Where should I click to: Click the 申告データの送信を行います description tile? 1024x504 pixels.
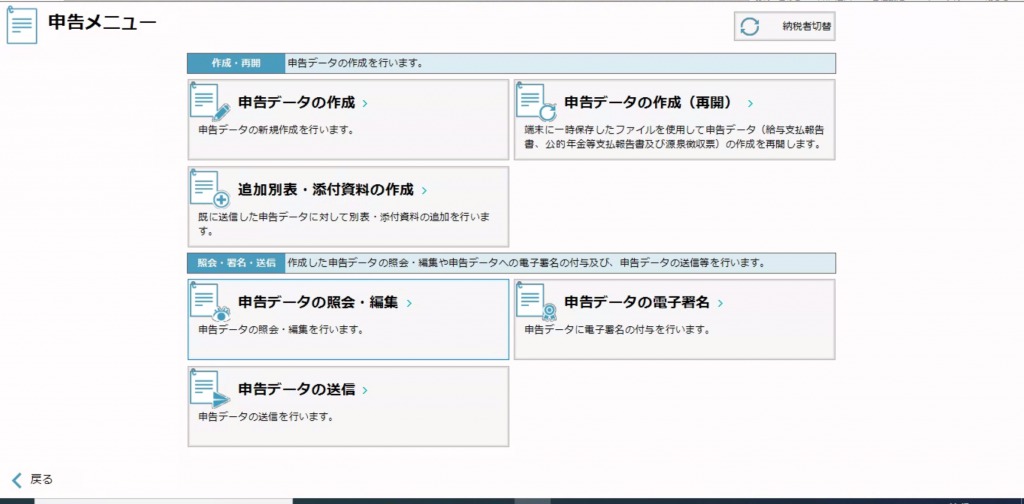coord(264,417)
